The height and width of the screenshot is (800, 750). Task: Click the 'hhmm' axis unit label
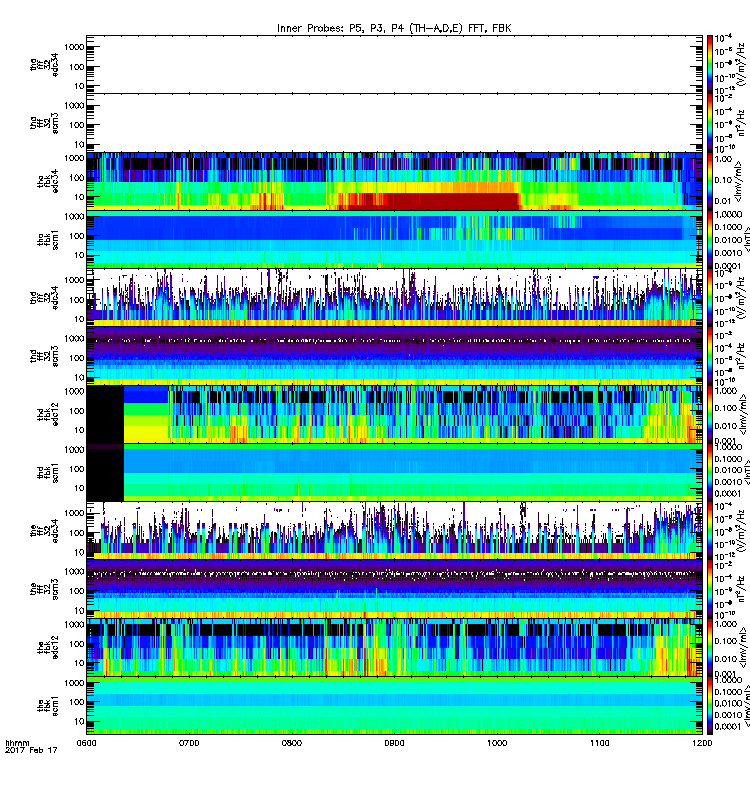click(x=17, y=743)
